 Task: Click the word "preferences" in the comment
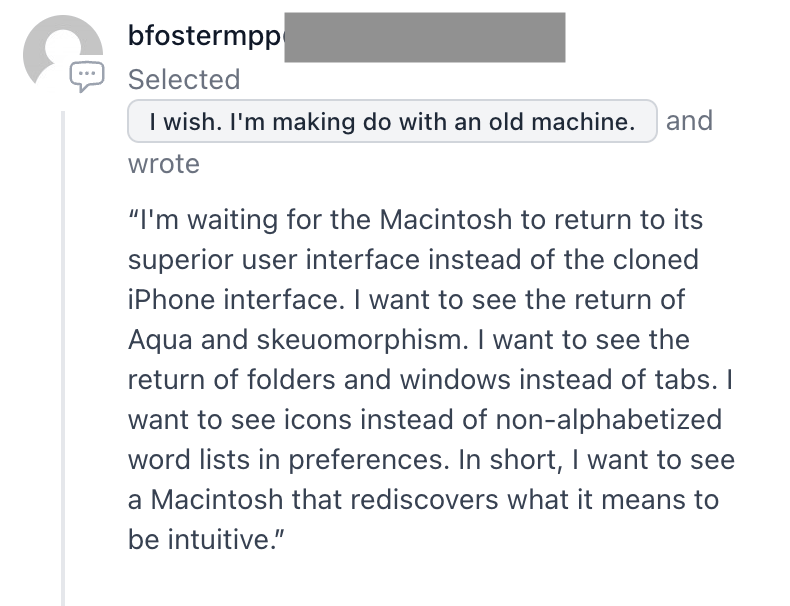click(x=366, y=460)
